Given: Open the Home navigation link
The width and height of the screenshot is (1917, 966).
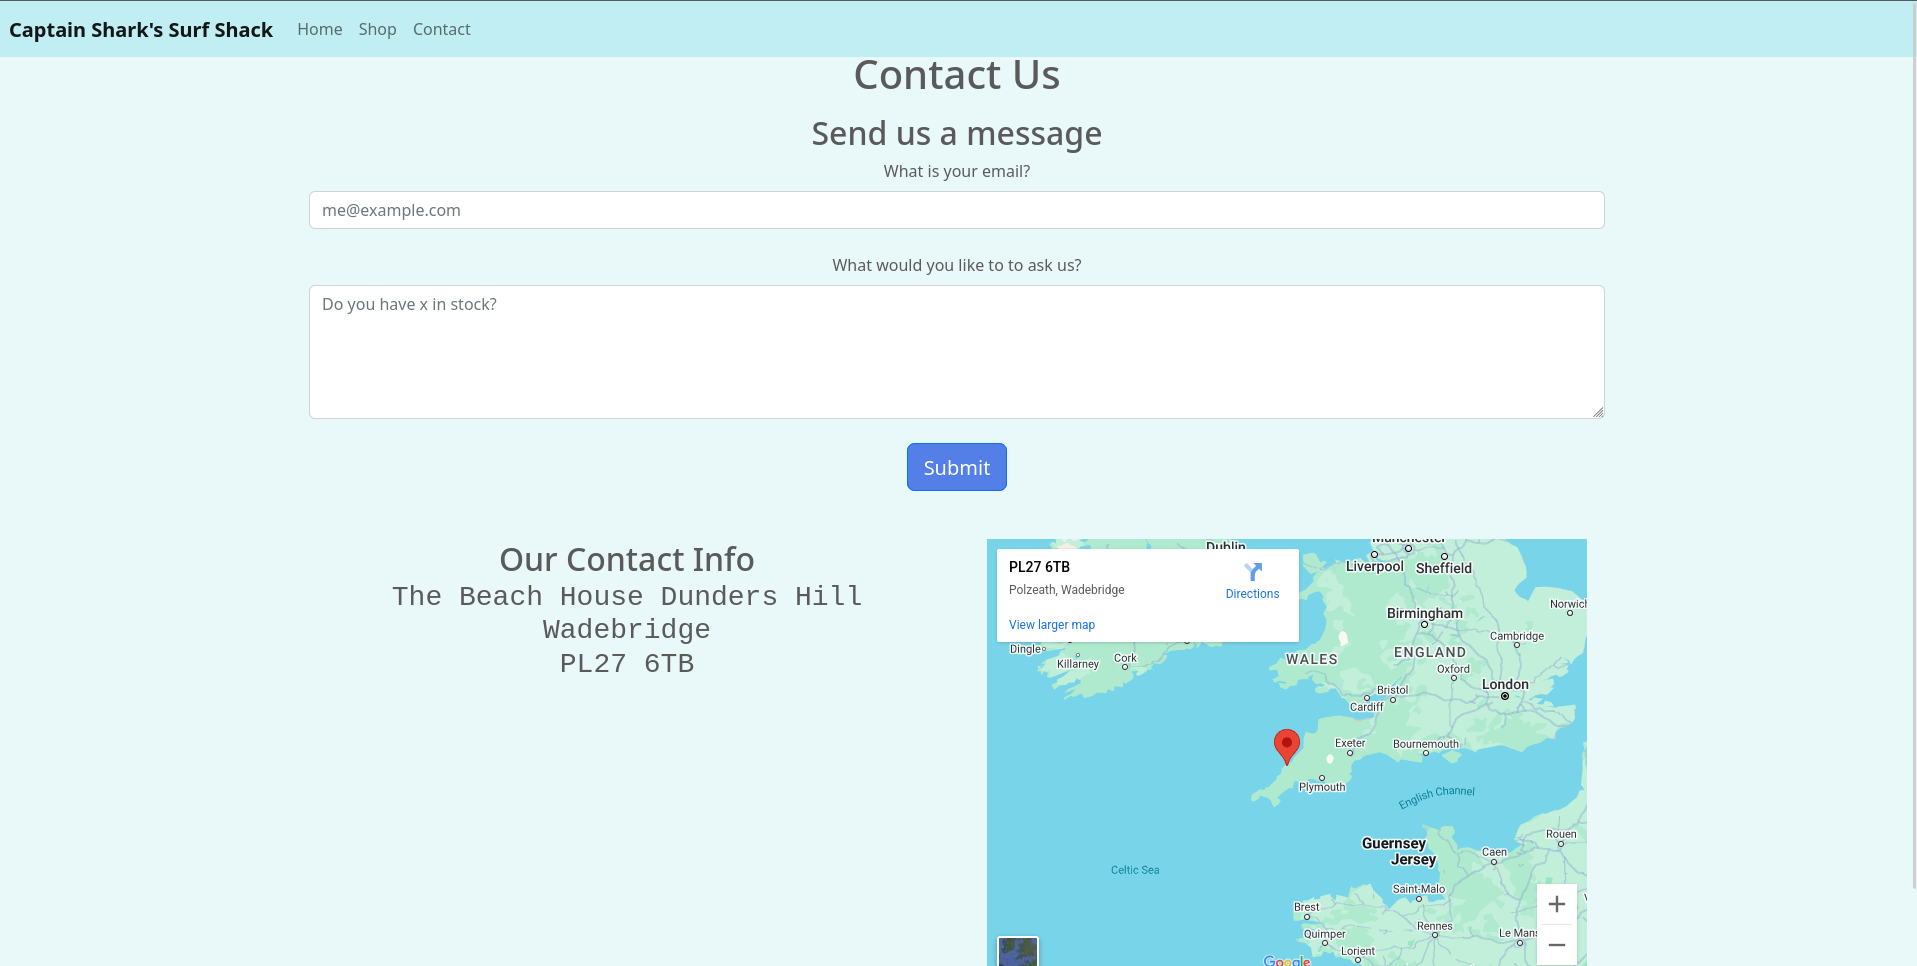Looking at the screenshot, I should coord(319,30).
